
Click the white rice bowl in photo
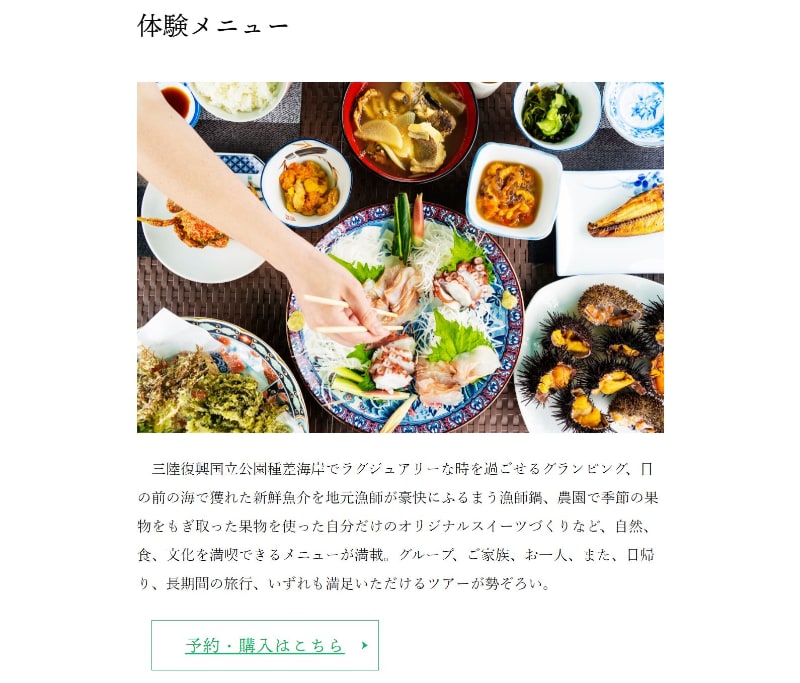[x=238, y=99]
